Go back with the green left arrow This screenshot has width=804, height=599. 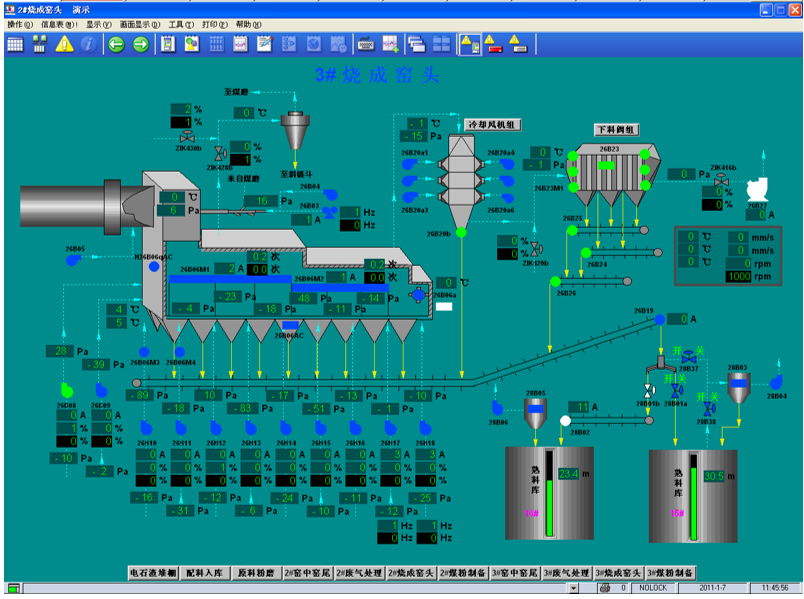116,45
